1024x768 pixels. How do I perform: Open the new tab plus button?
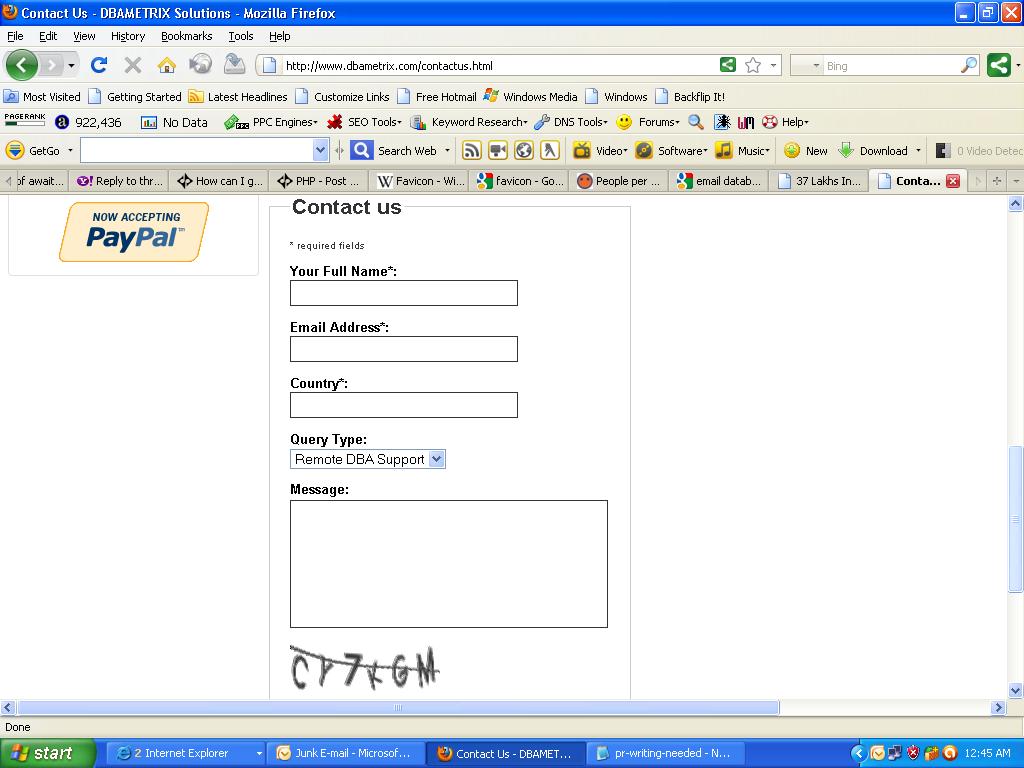pyautogui.click(x=997, y=181)
